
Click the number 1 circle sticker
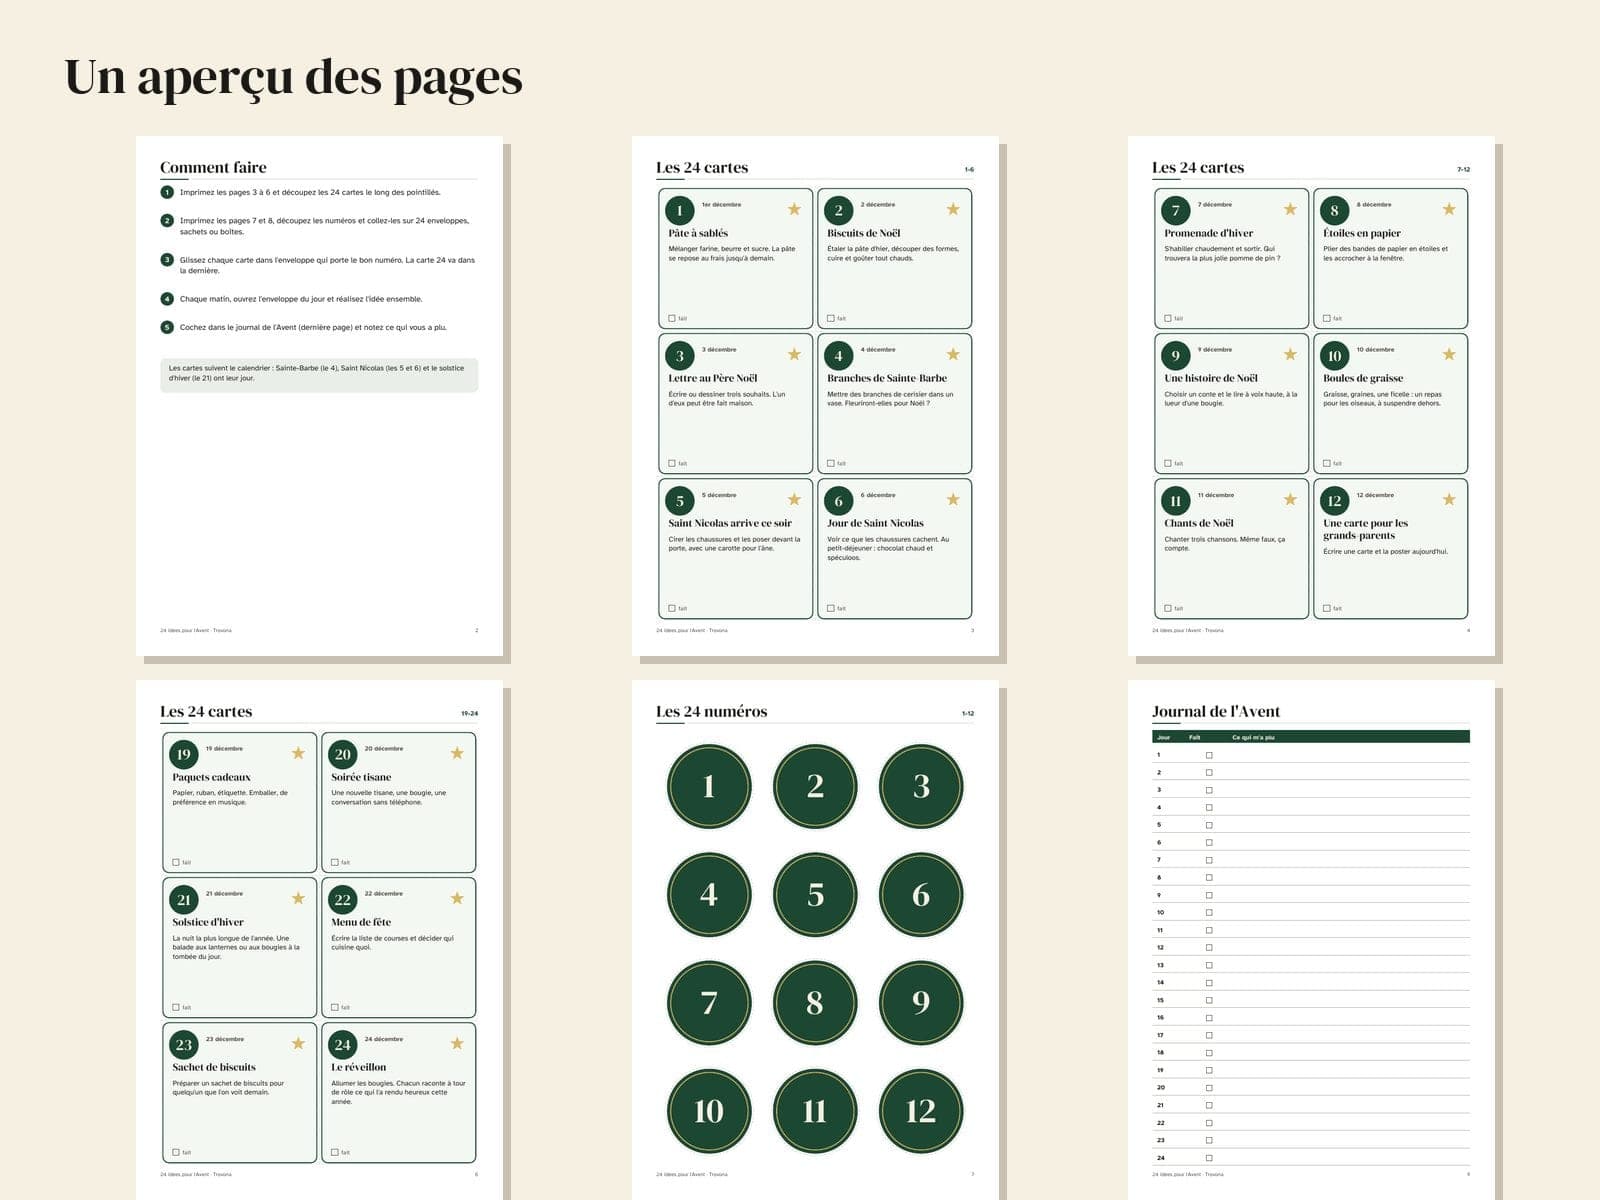pos(709,786)
